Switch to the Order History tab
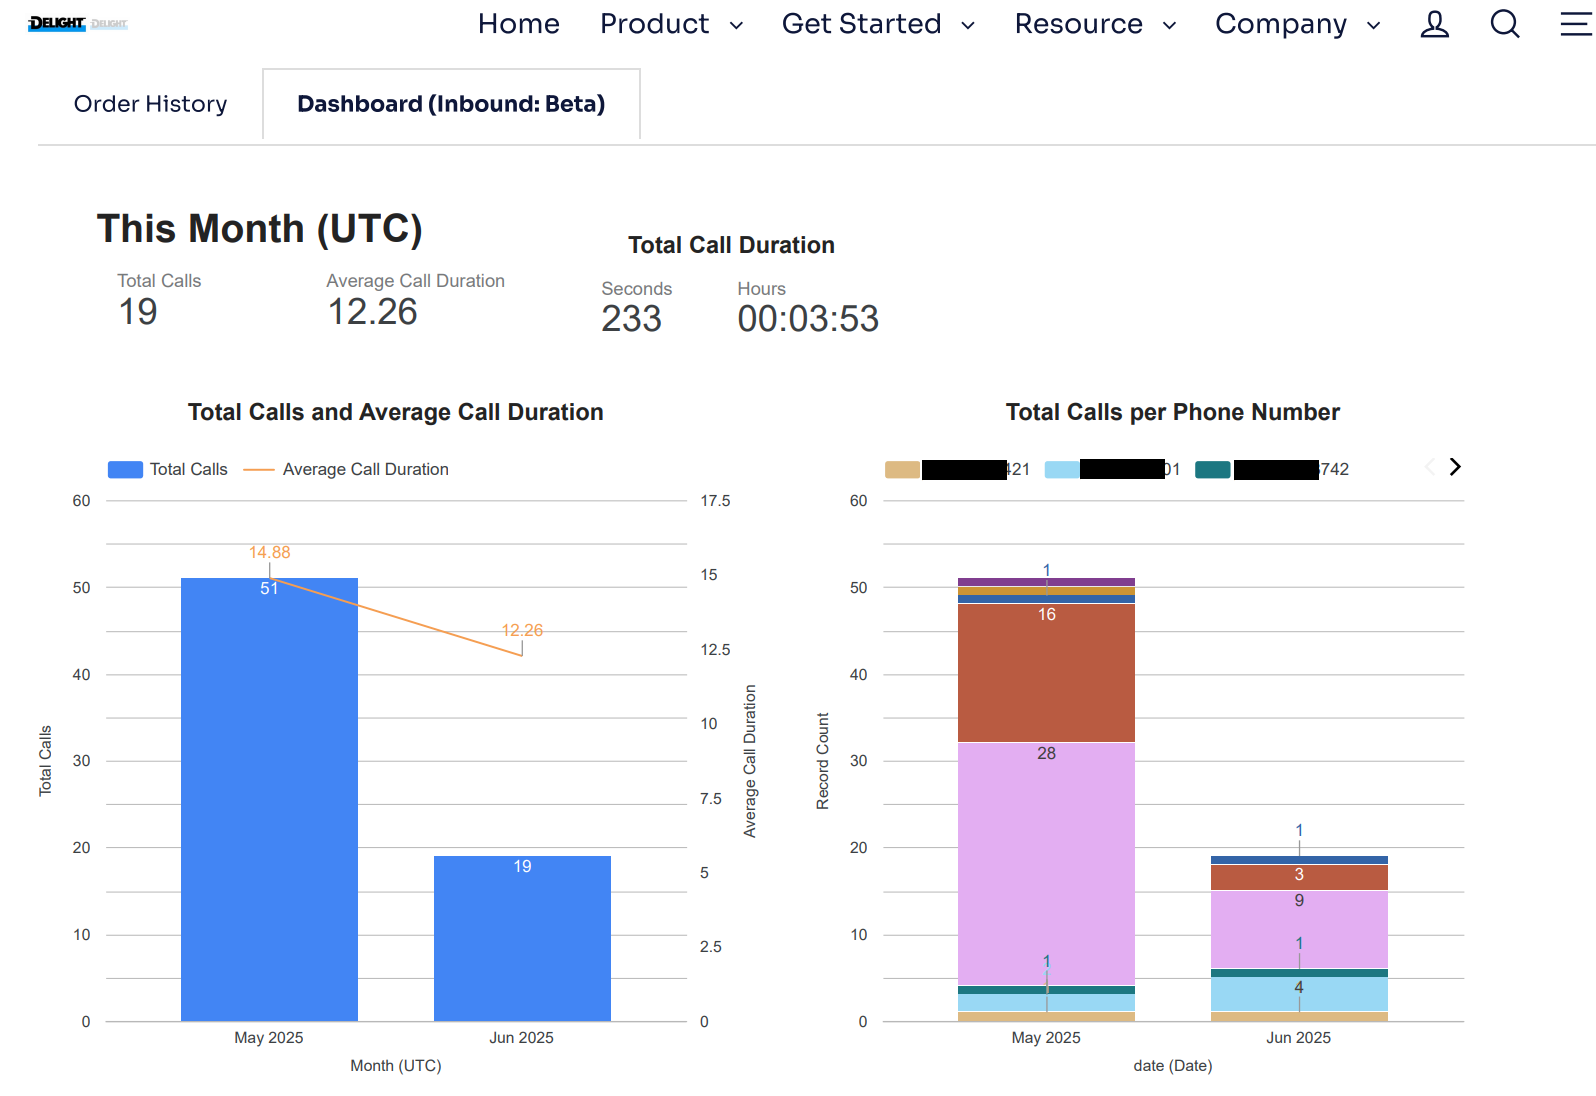 click(150, 104)
